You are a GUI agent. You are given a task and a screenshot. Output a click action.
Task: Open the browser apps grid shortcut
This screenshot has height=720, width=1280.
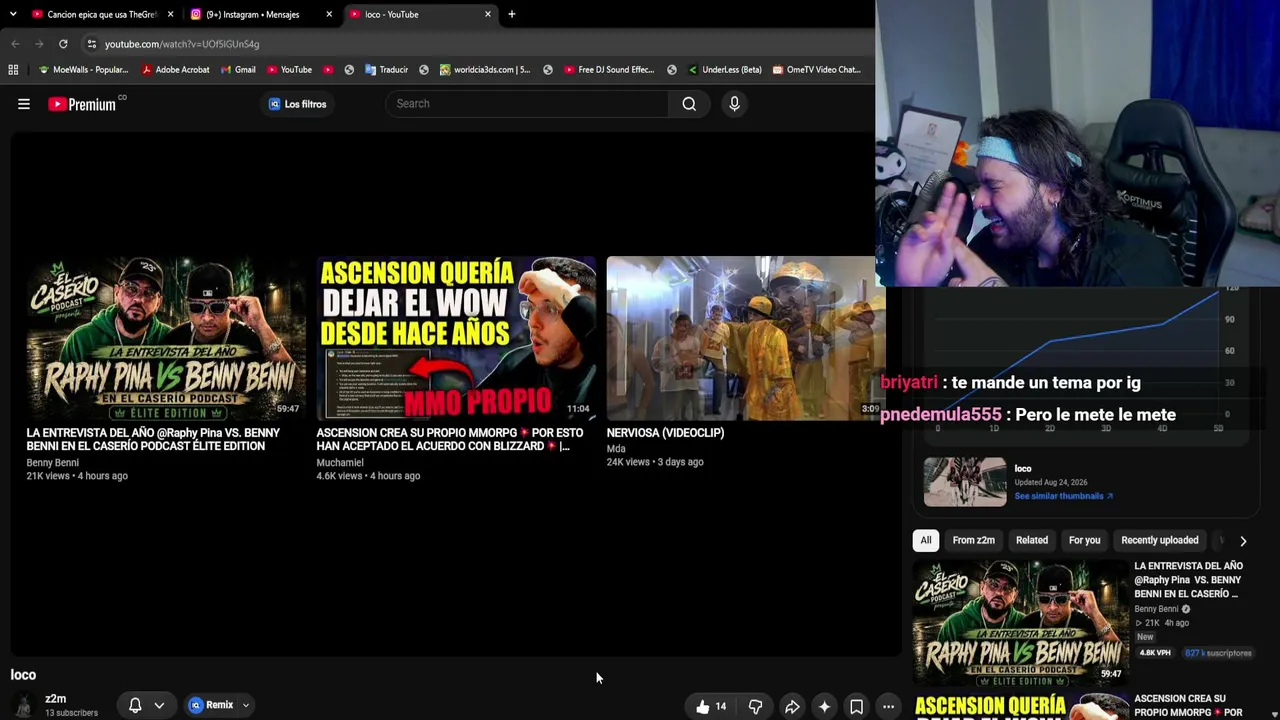pyautogui.click(x=13, y=70)
